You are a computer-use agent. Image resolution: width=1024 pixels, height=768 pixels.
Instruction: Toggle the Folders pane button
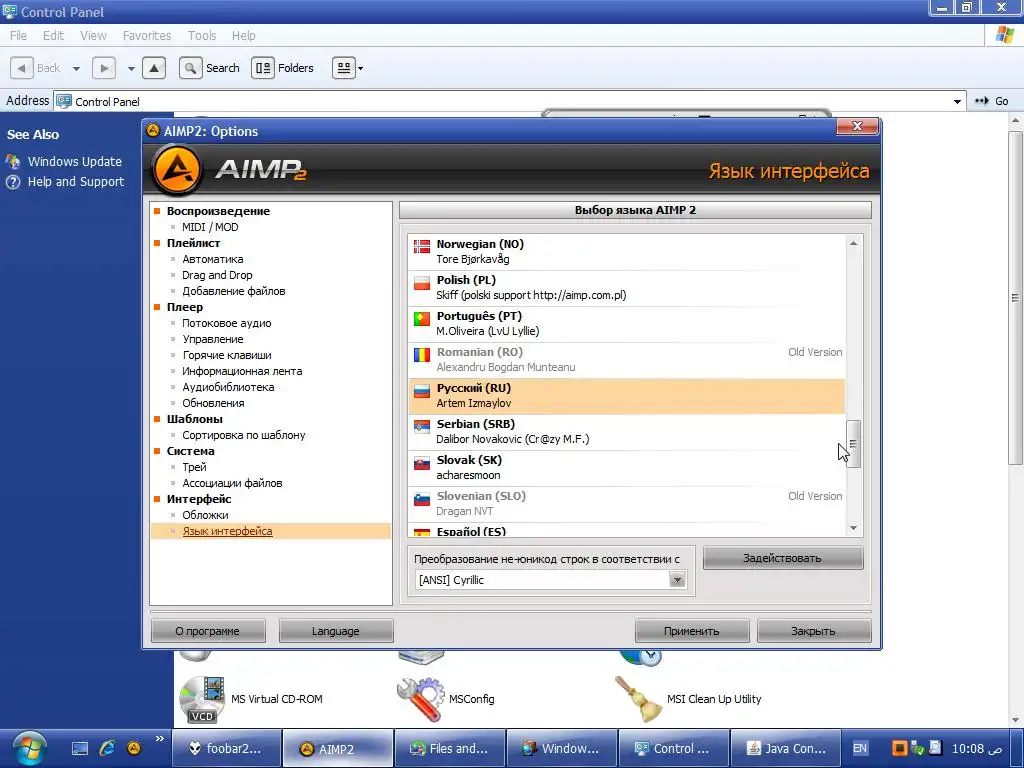point(283,68)
